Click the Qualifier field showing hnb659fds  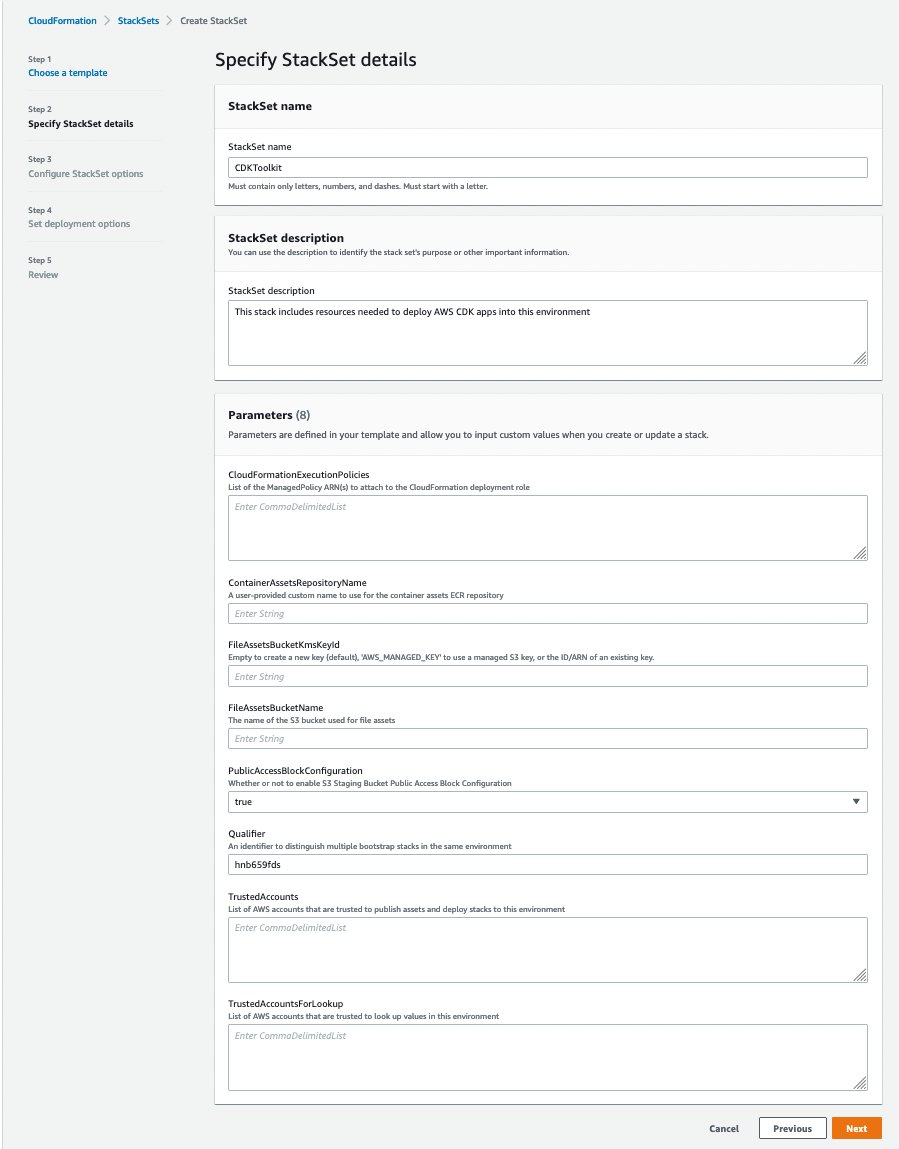click(x=547, y=864)
